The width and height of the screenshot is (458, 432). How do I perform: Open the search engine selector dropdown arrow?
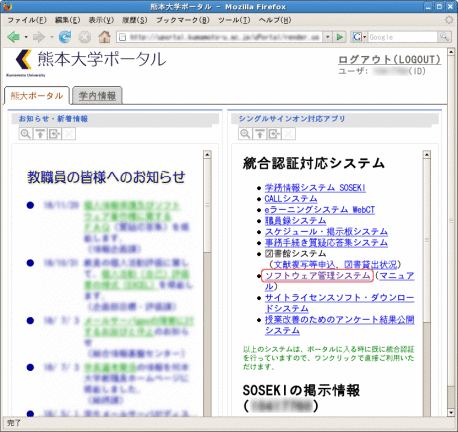pos(364,37)
